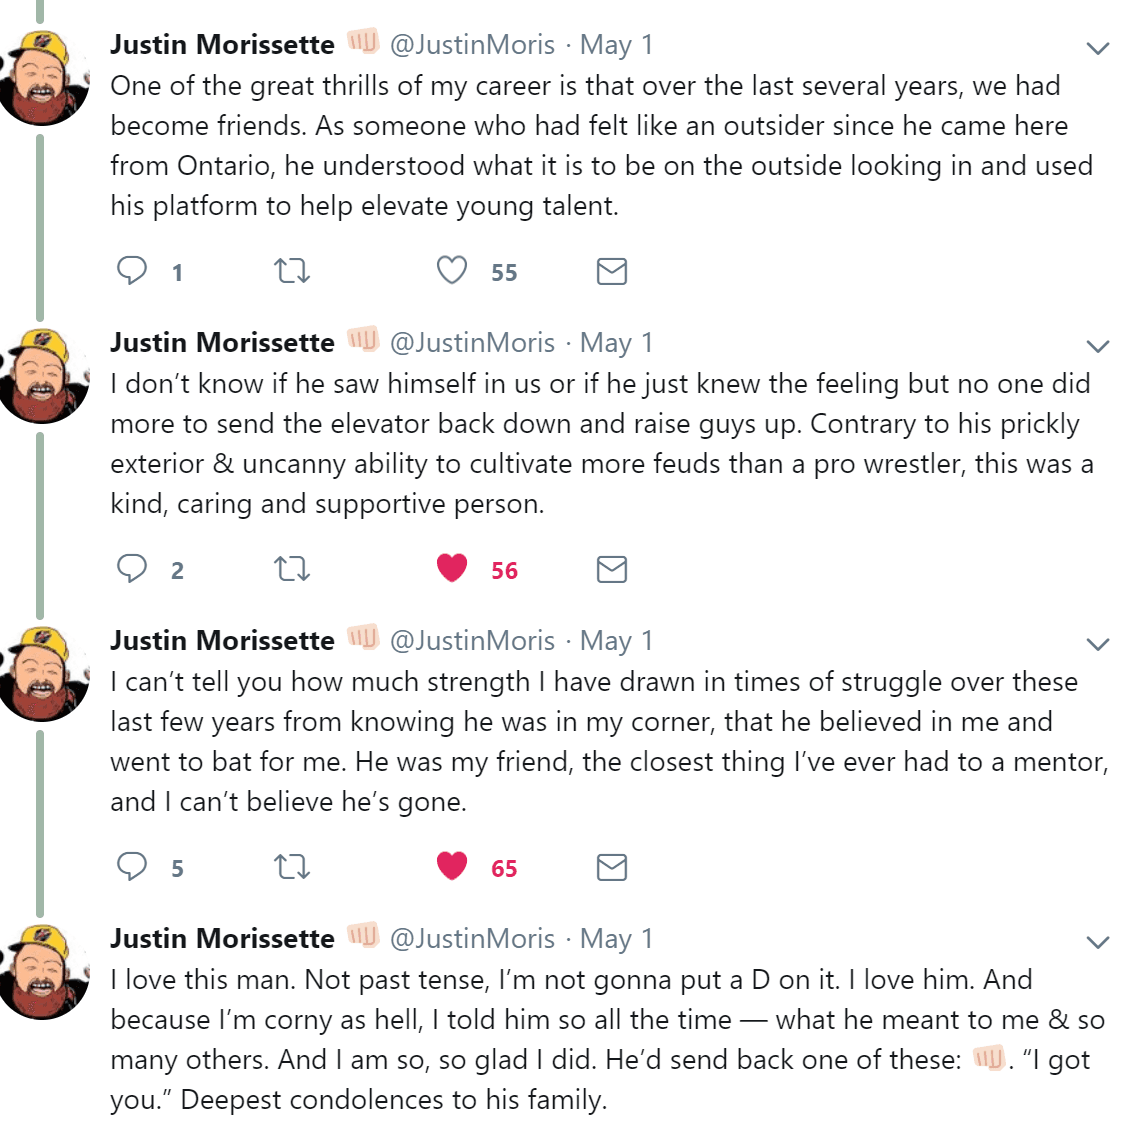Send the 'elevate young talent' tweet via direct message
The height and width of the screenshot is (1131, 1145).
(611, 271)
